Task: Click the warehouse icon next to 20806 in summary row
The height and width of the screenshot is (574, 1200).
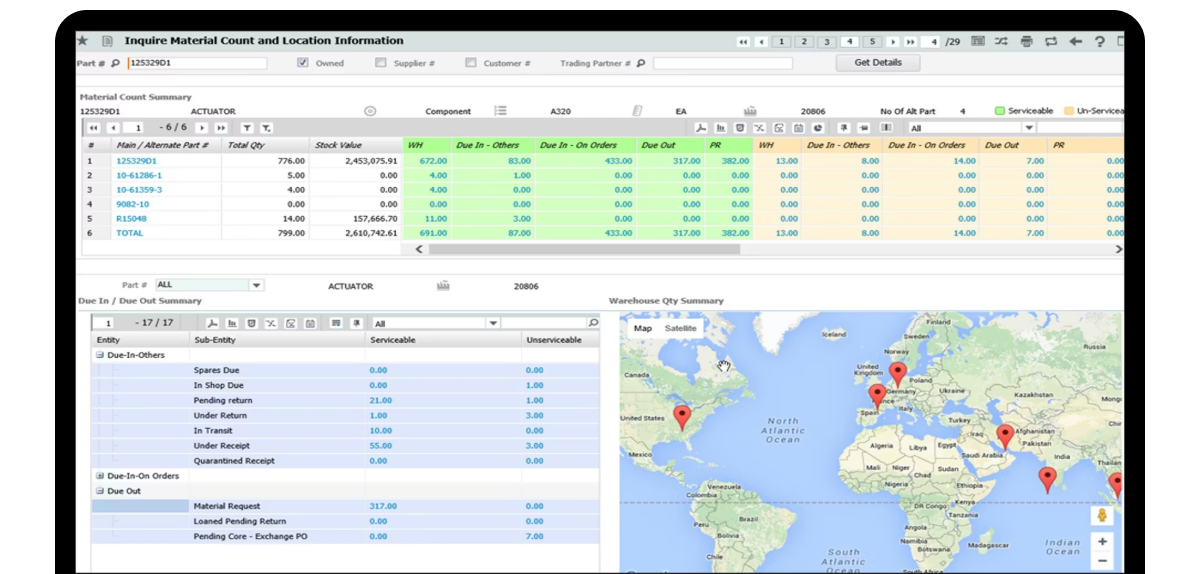Action: tap(750, 111)
